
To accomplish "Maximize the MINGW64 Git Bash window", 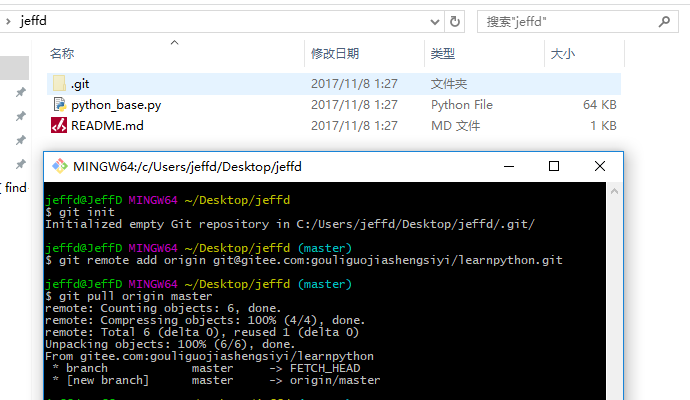I will coord(554,166).
